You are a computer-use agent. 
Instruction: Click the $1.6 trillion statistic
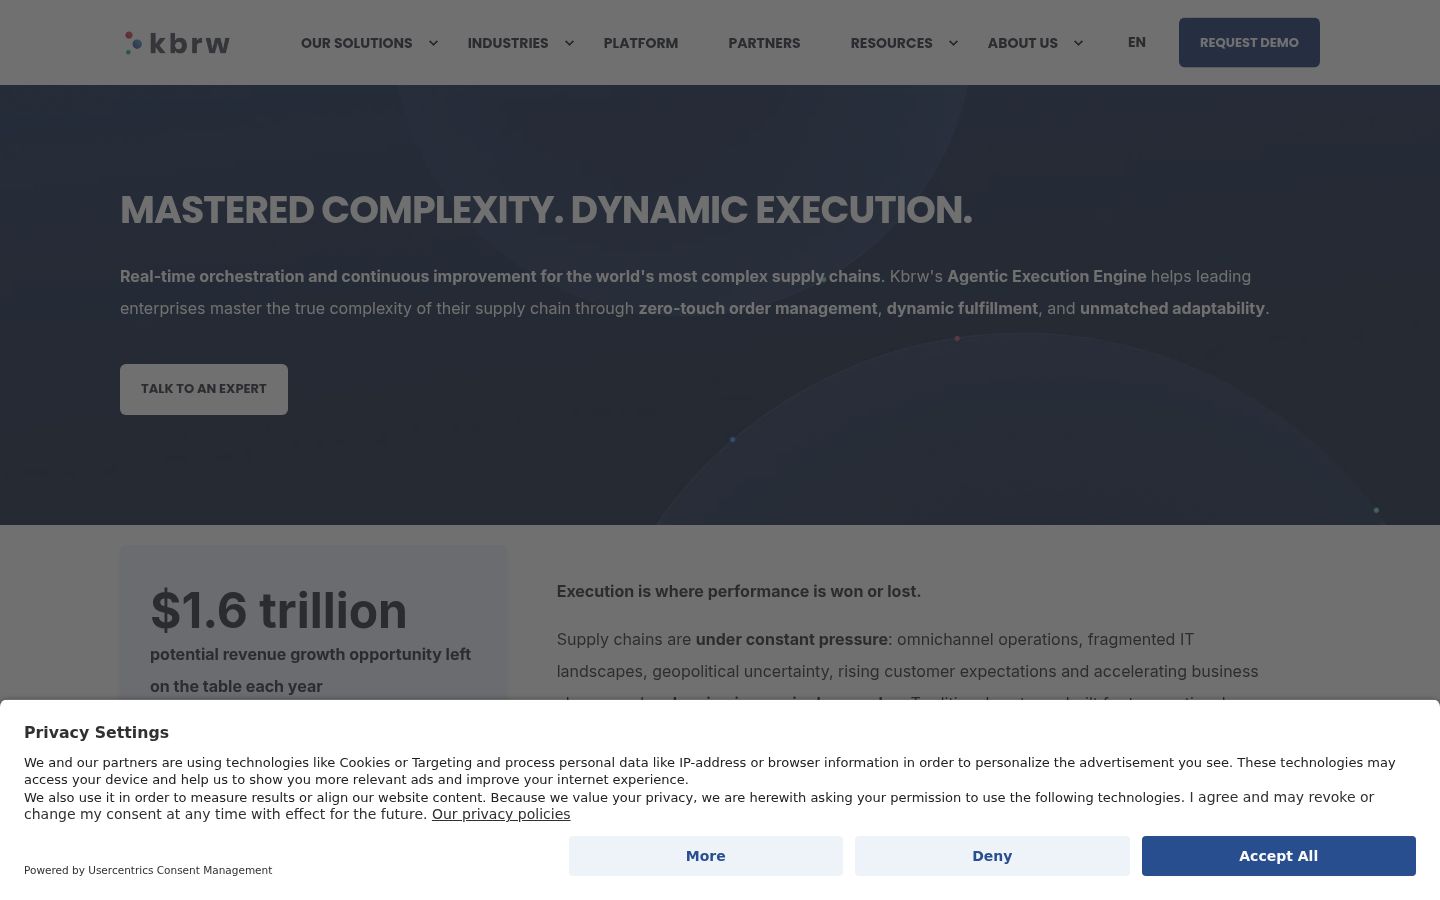point(279,610)
